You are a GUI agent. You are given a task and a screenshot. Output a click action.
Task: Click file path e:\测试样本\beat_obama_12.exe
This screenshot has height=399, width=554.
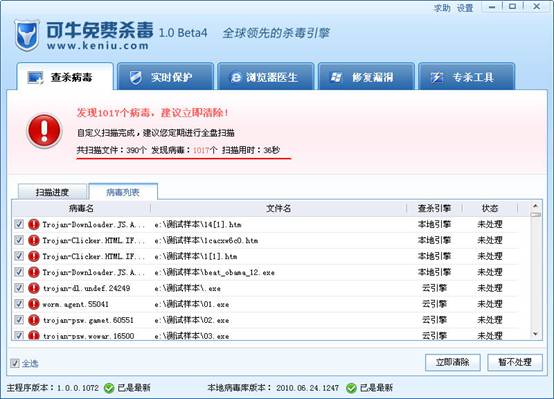point(214,272)
